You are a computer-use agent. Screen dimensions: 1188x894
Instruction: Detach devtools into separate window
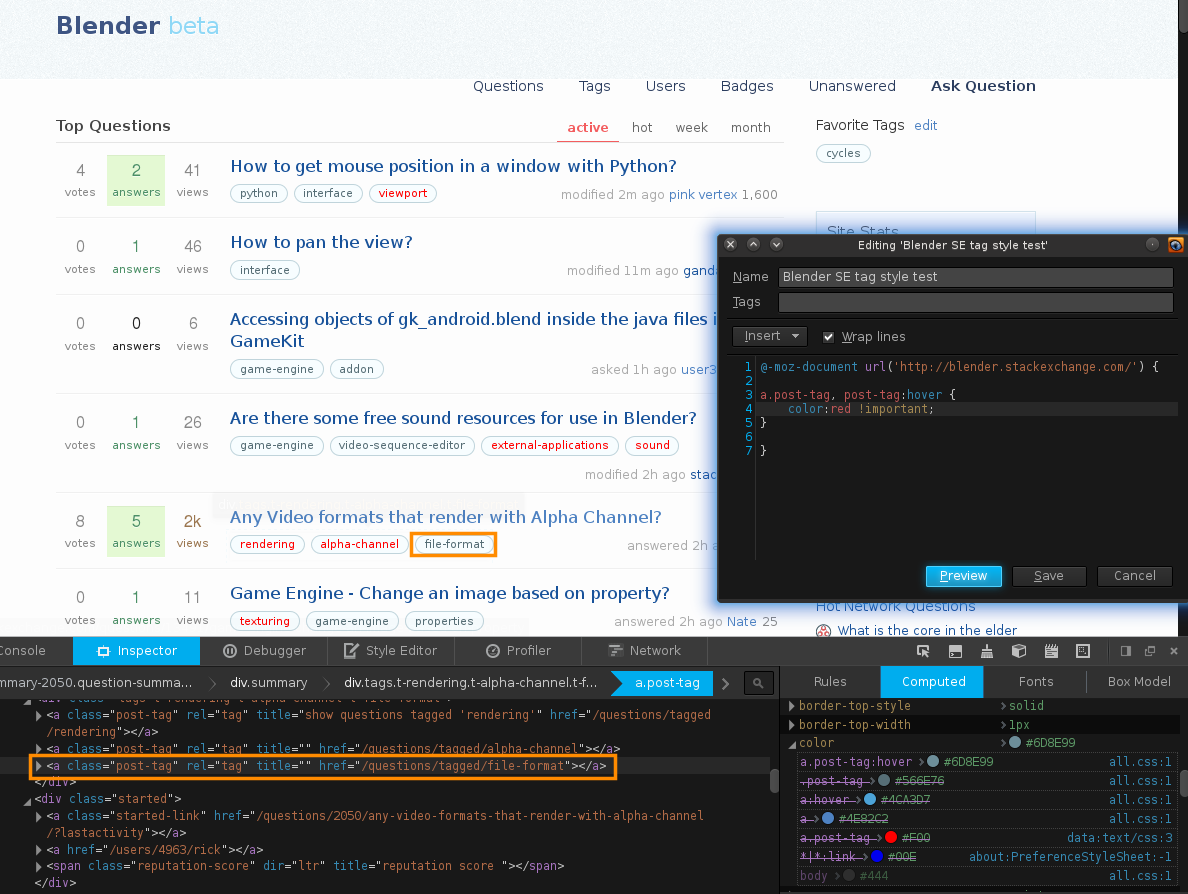point(1149,651)
